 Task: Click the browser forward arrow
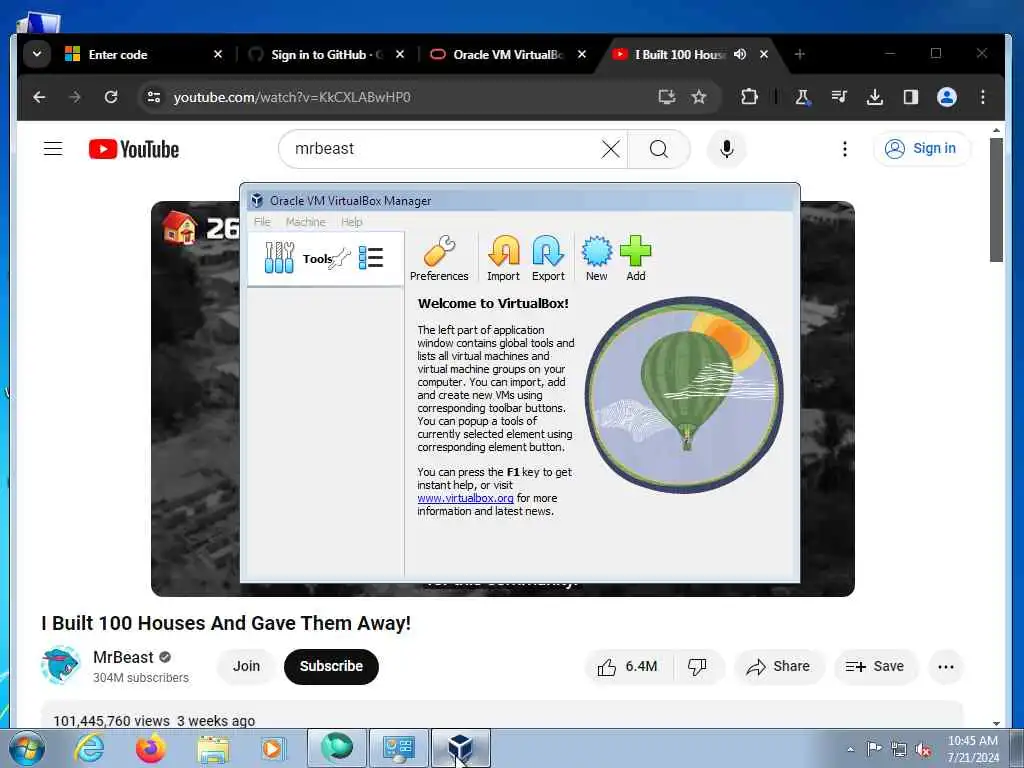point(75,97)
